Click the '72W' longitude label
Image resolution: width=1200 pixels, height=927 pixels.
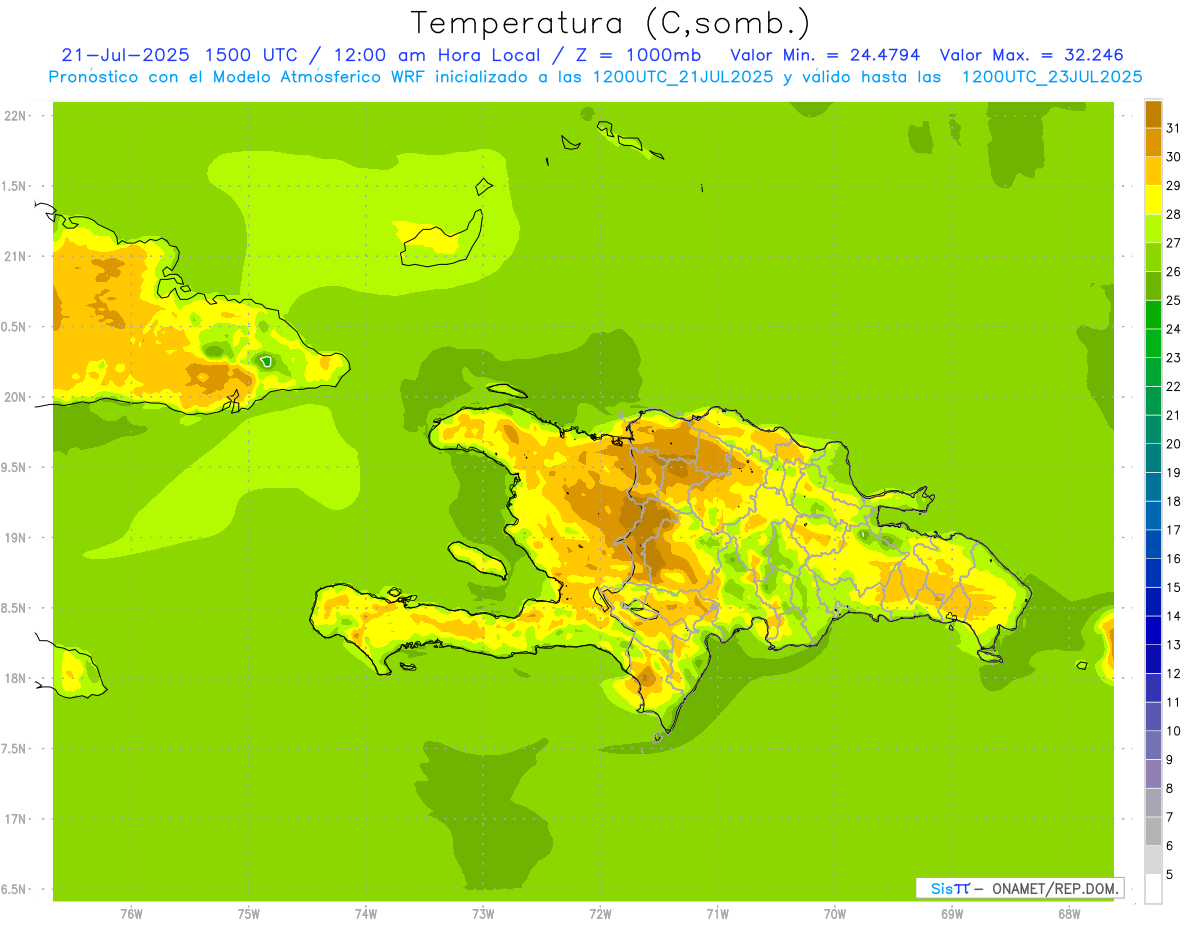600,914
